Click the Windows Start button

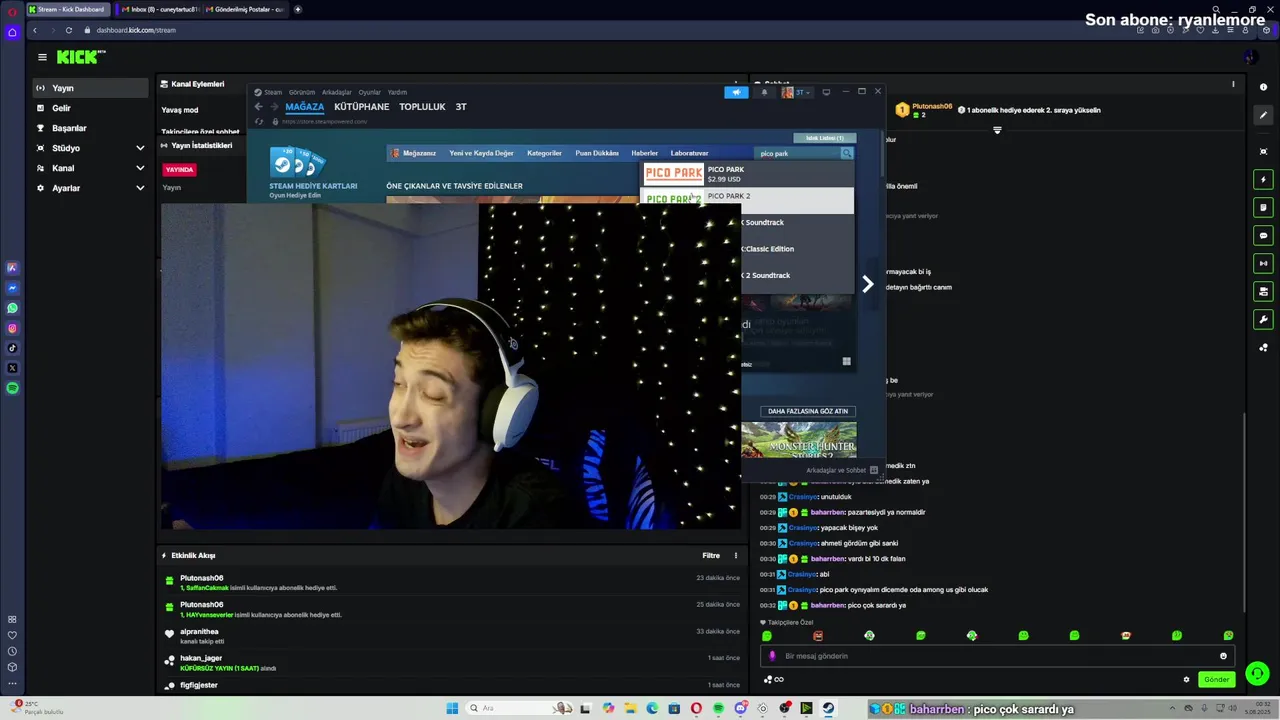(x=452, y=708)
